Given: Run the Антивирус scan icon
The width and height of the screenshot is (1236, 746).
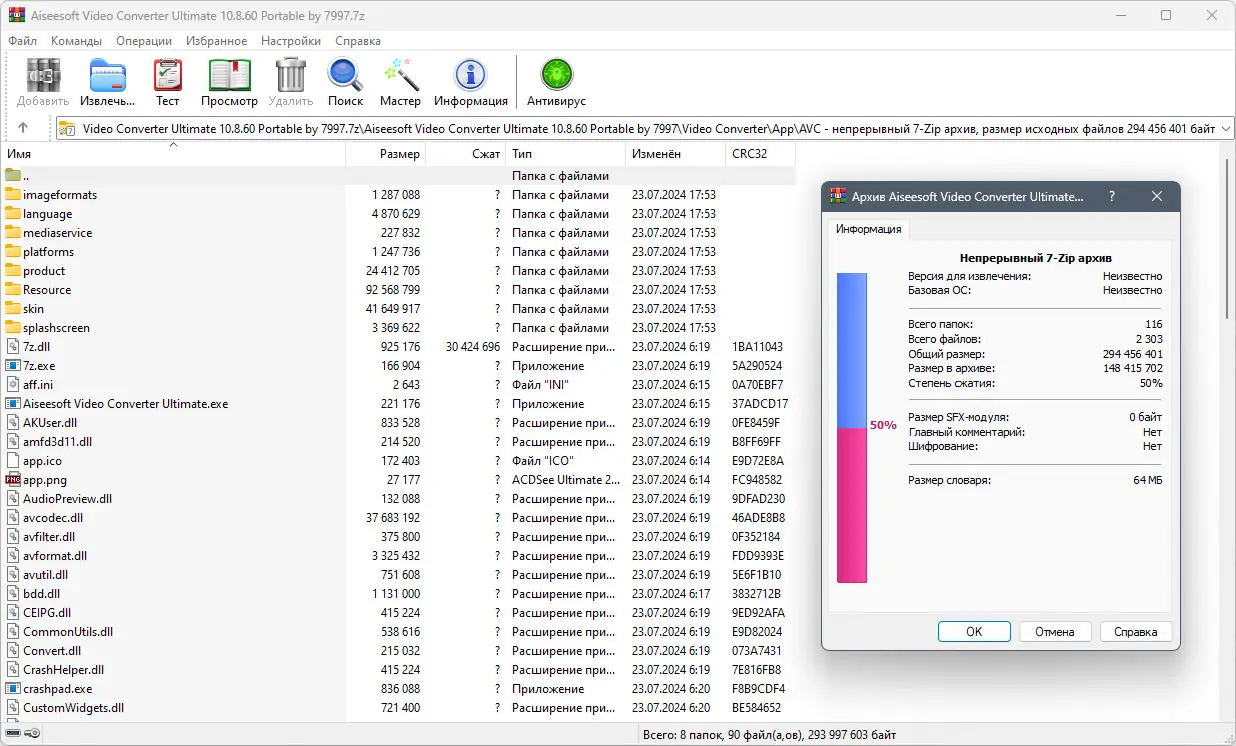Looking at the screenshot, I should click(x=556, y=82).
